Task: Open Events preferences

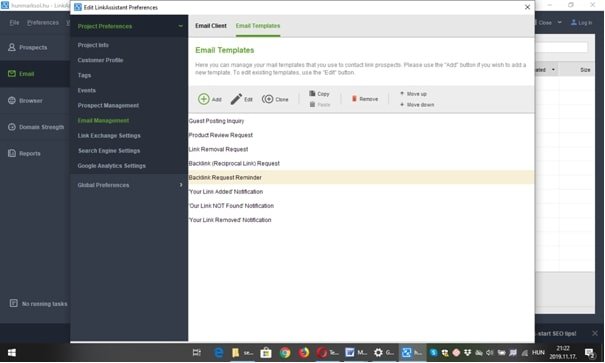Action: click(86, 90)
